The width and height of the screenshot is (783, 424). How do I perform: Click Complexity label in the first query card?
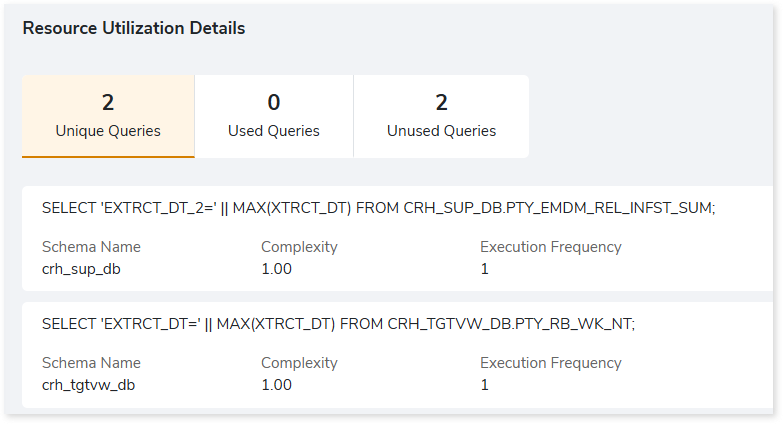299,247
